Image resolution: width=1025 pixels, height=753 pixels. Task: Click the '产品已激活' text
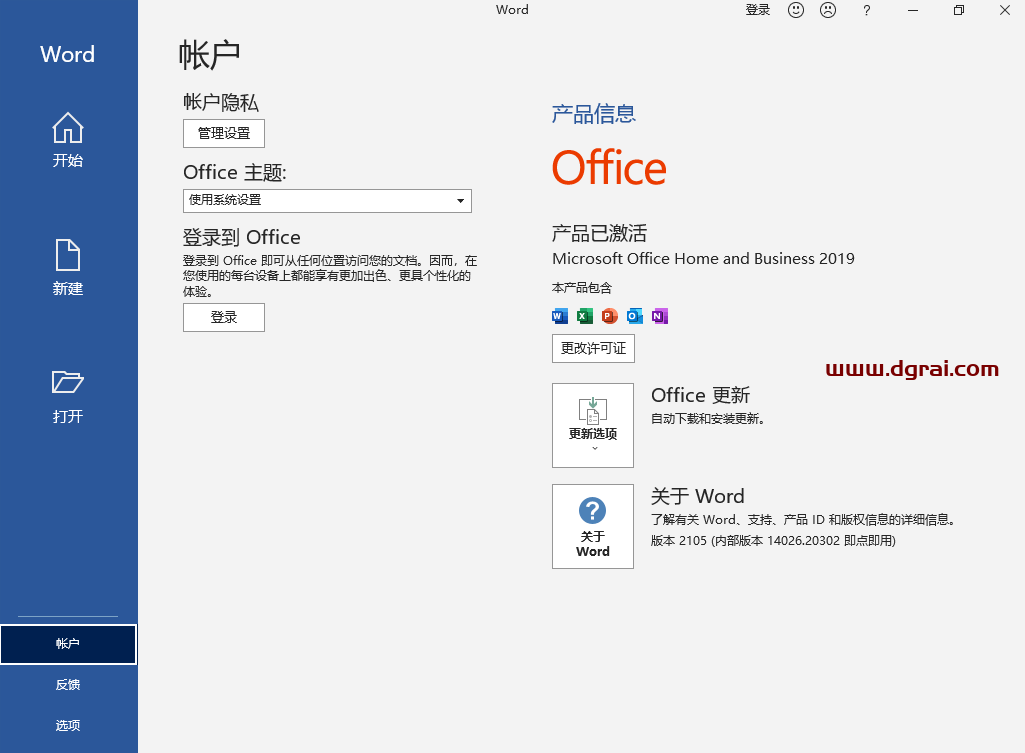pyautogui.click(x=599, y=233)
